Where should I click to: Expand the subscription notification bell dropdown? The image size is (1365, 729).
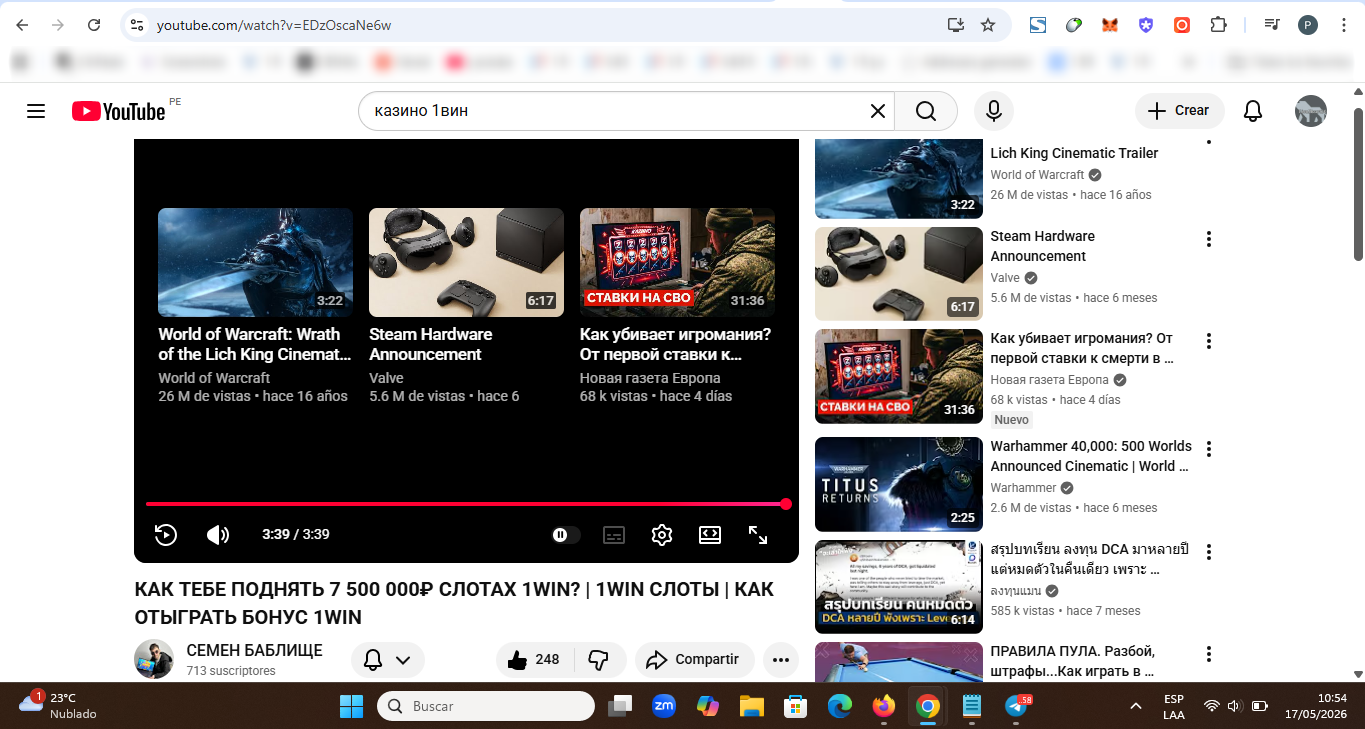(388, 660)
